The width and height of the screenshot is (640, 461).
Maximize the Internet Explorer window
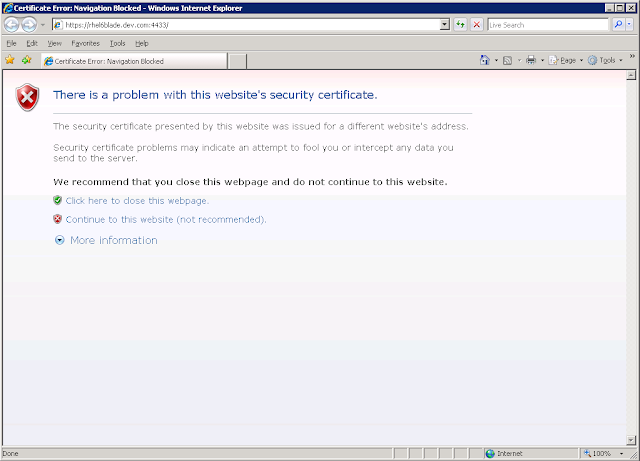point(620,8)
